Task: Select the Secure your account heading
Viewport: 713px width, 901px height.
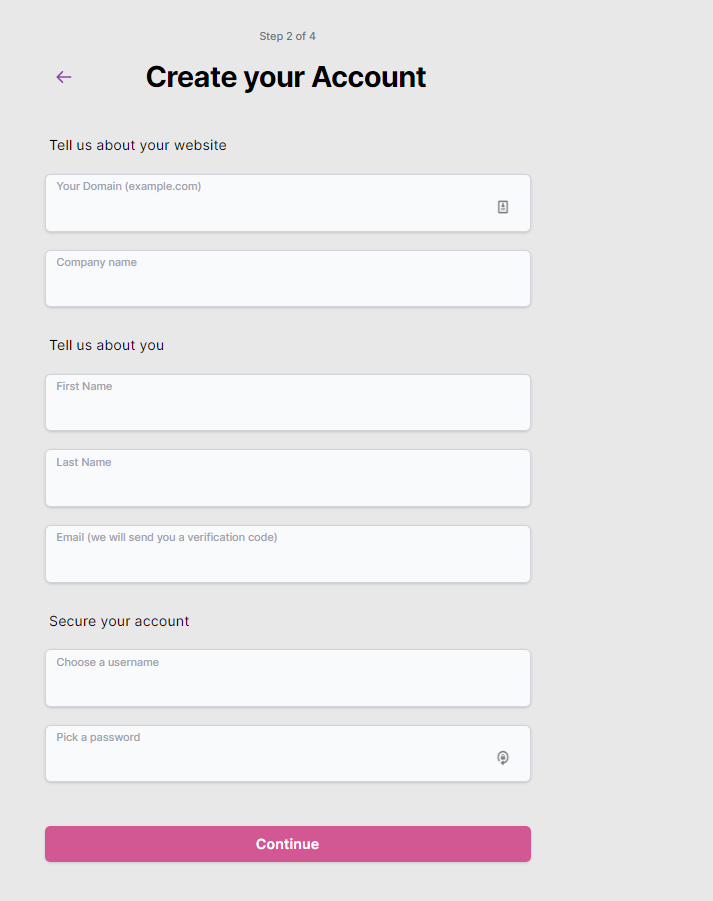Action: click(x=119, y=621)
